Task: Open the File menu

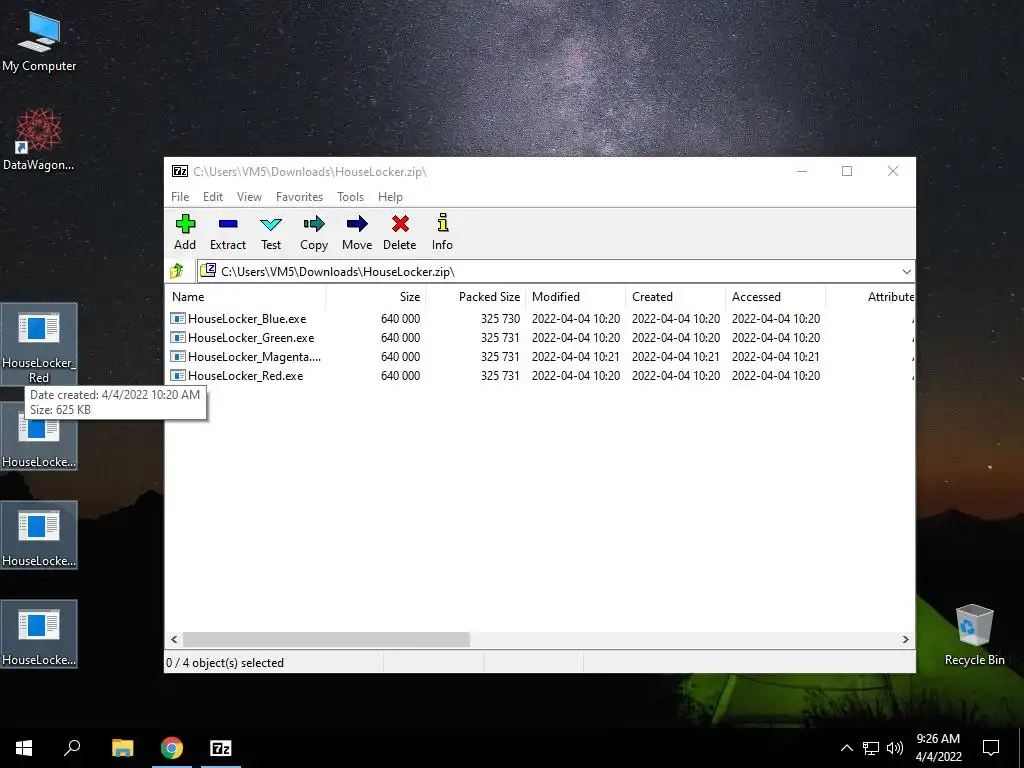Action: [180, 197]
